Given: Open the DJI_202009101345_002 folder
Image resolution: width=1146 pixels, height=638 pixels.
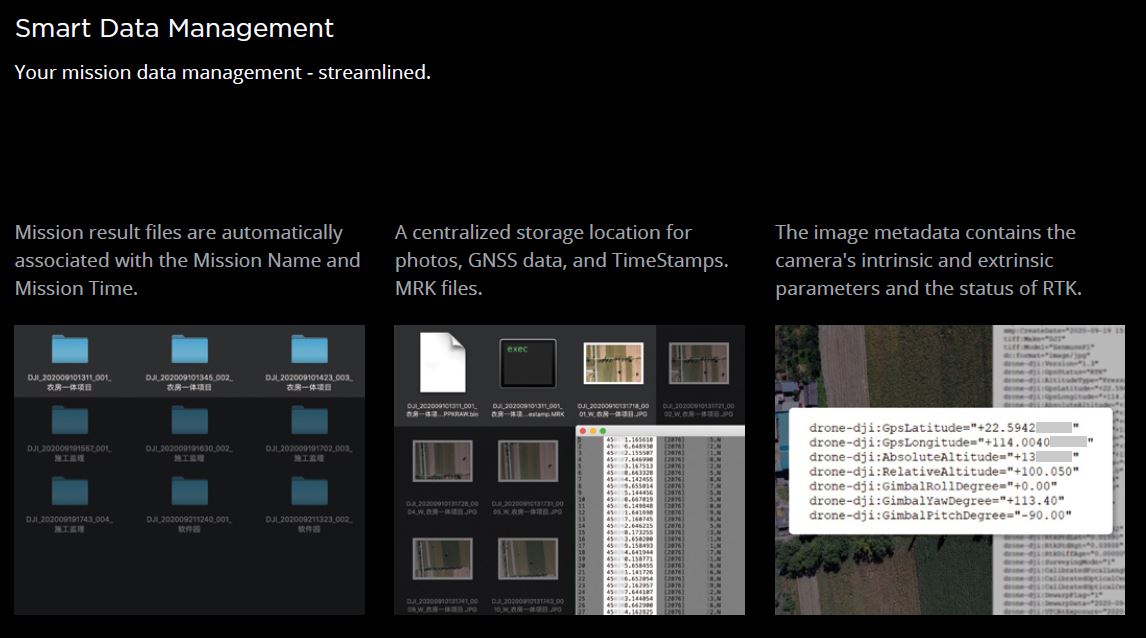Looking at the screenshot, I should (x=189, y=350).
